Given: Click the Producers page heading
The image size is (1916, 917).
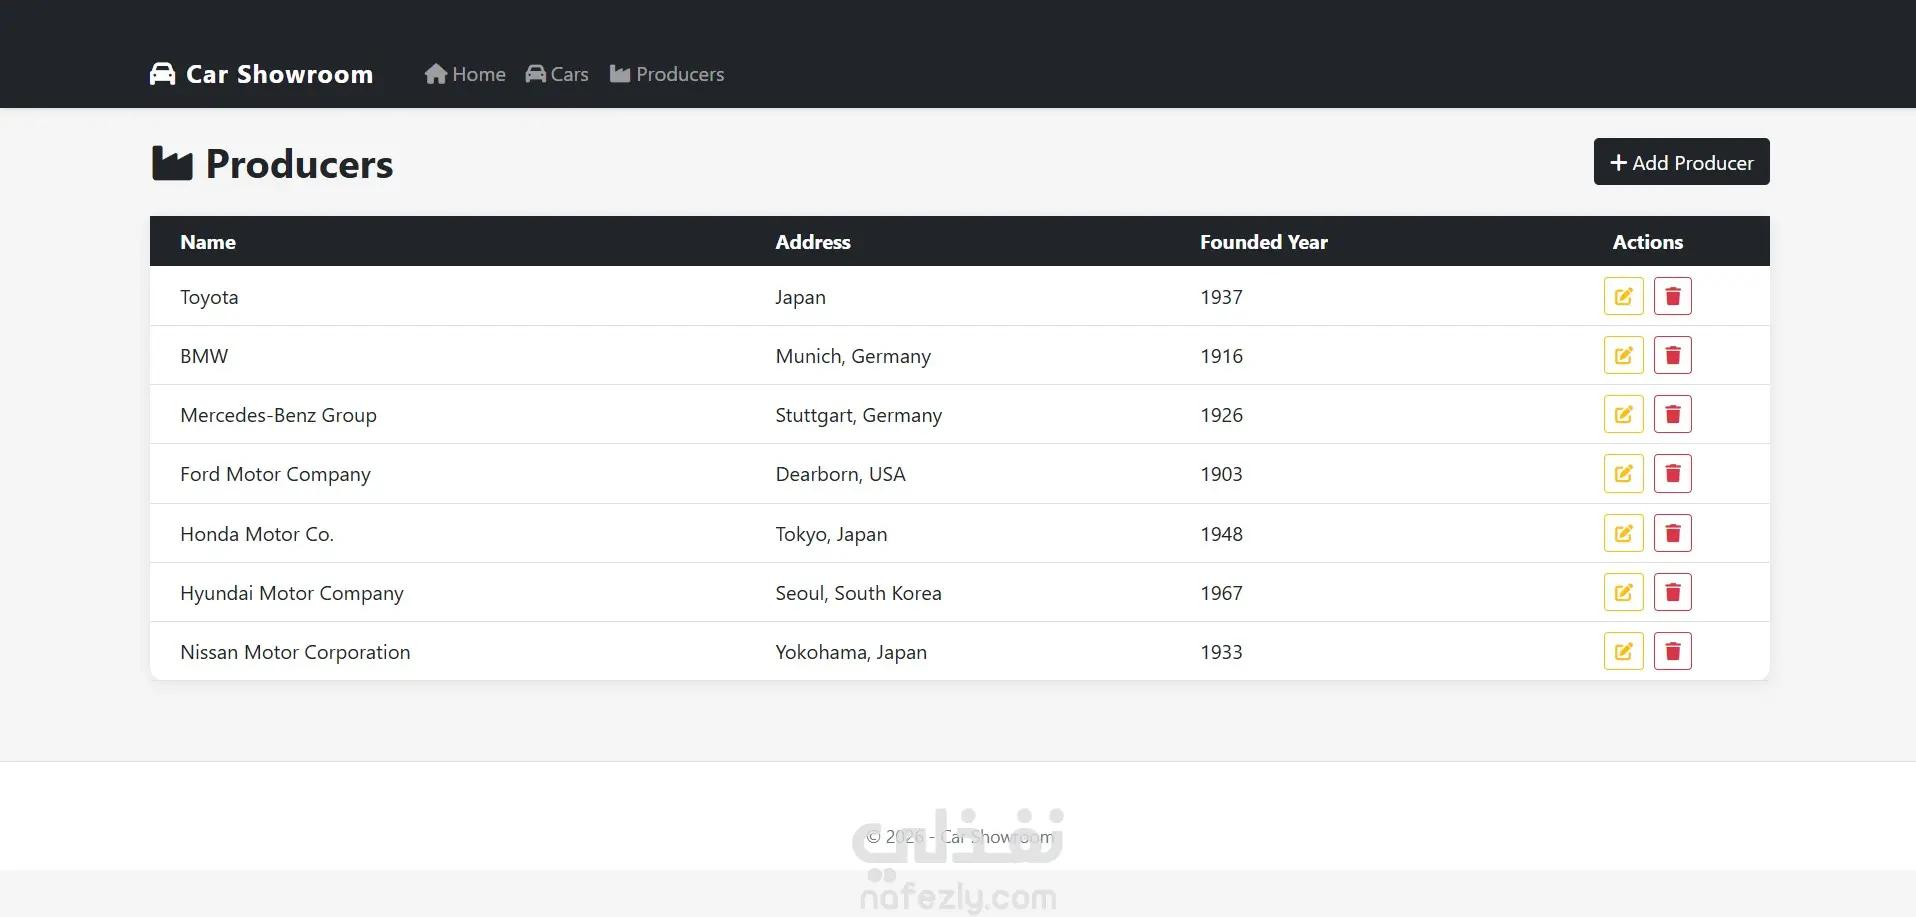Looking at the screenshot, I should pos(272,164).
